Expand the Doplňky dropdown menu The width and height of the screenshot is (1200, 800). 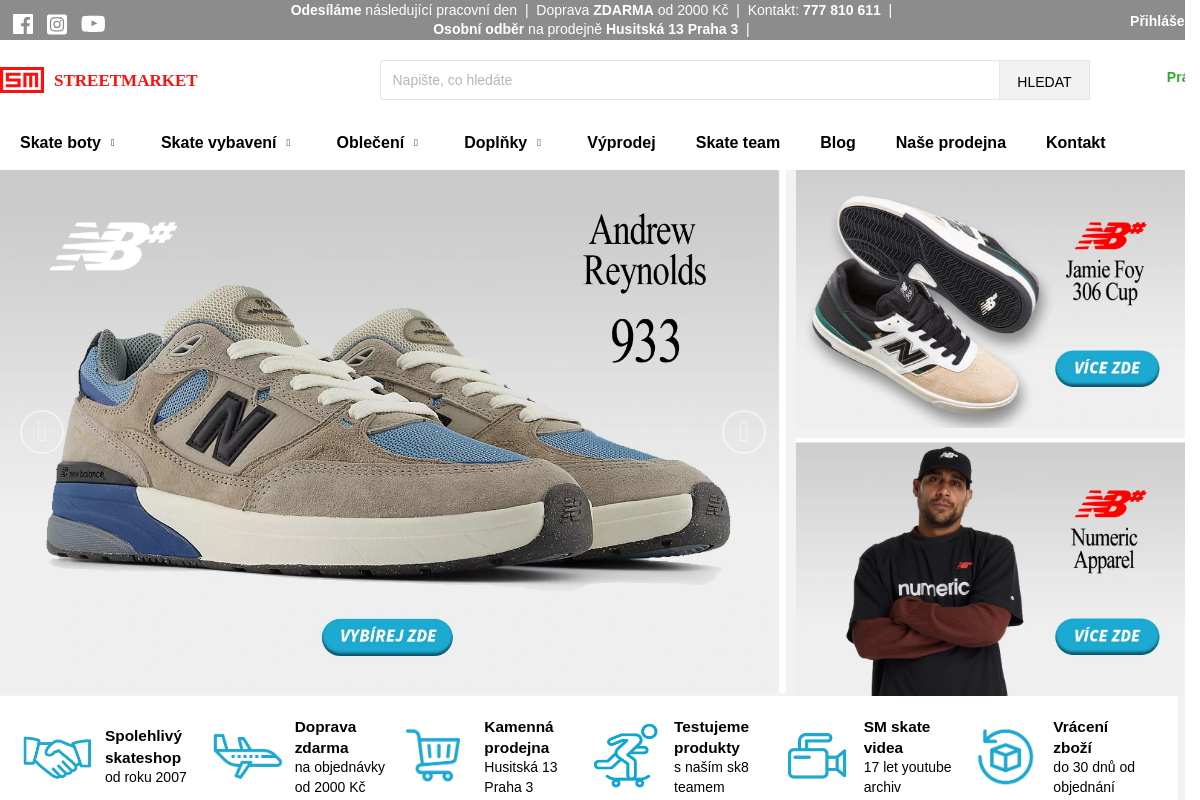503,142
